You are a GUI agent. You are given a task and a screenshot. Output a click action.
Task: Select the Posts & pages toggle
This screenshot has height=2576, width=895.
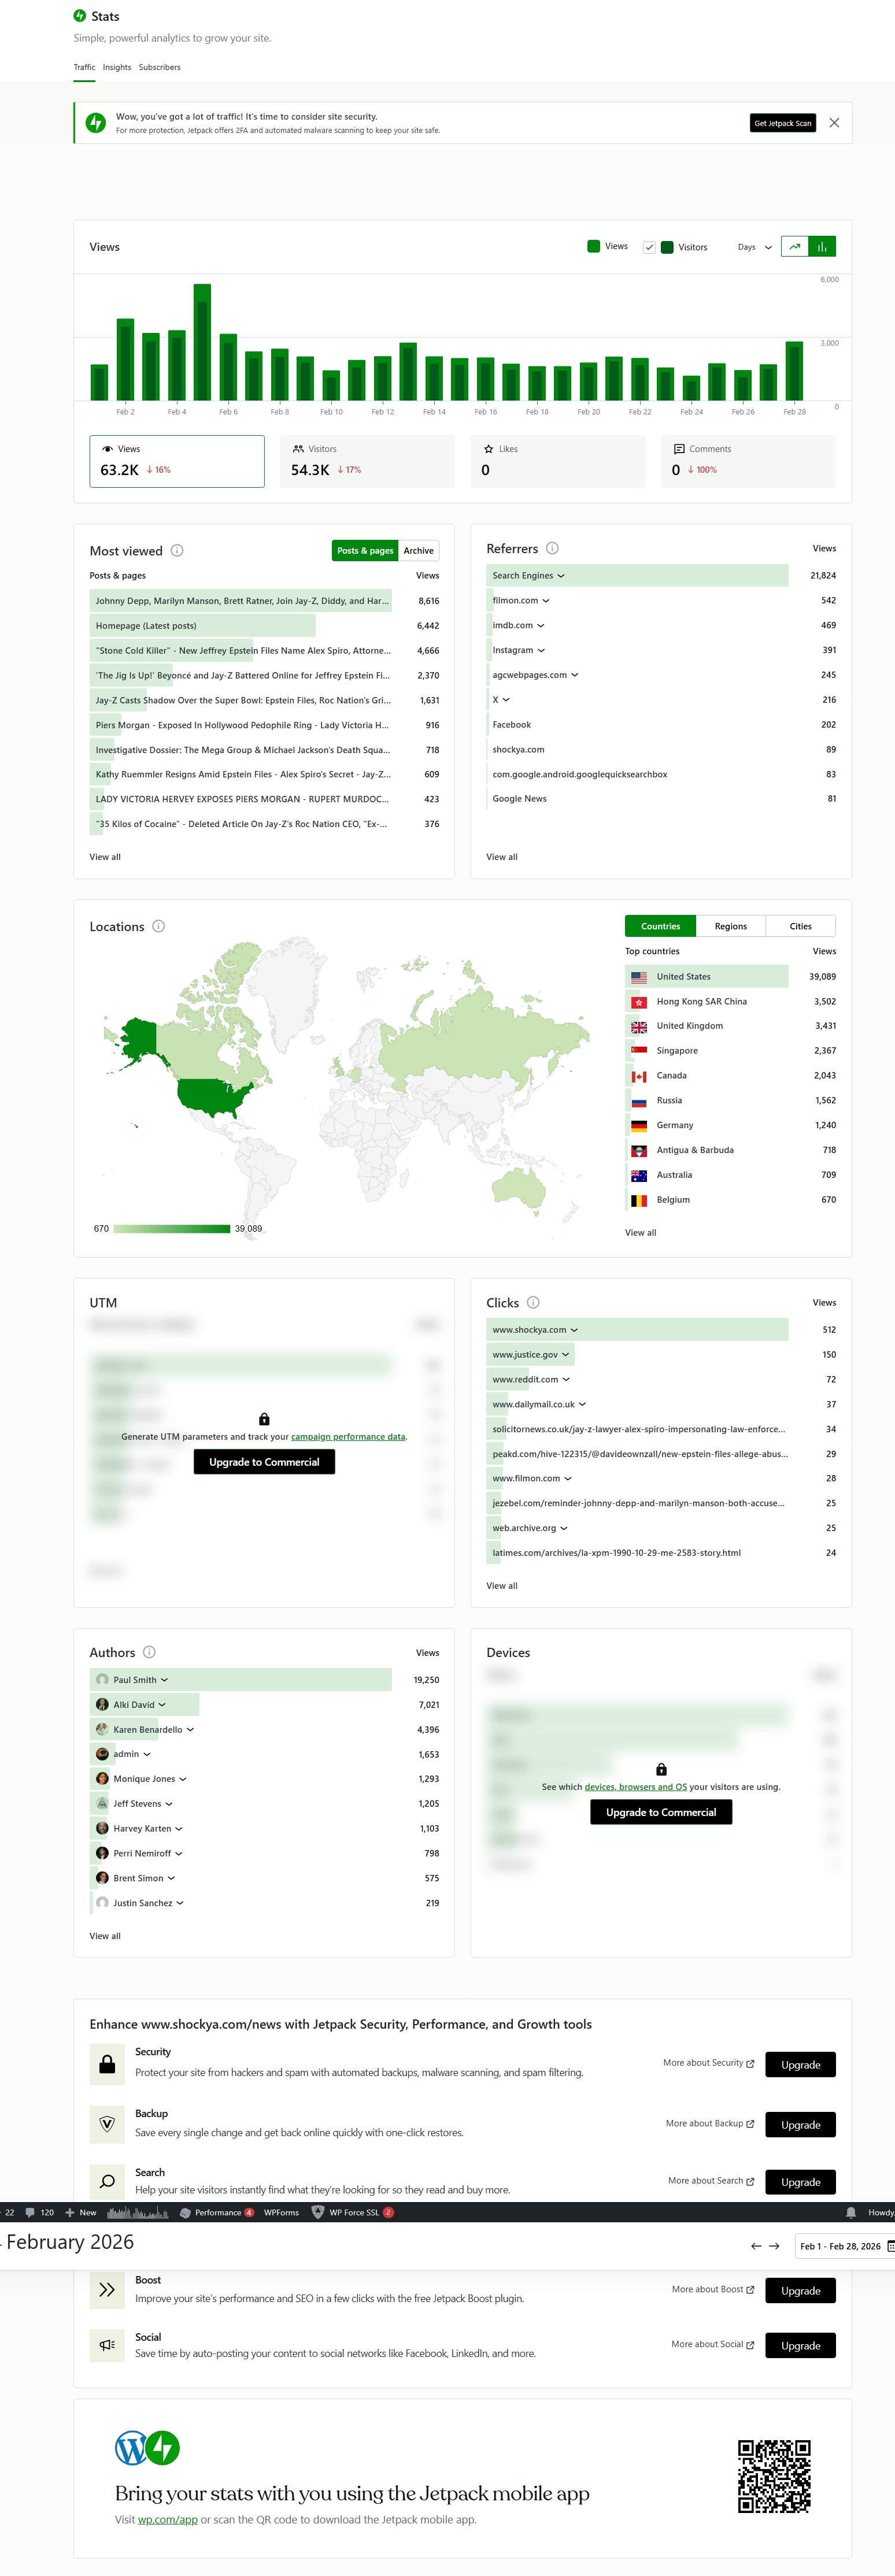click(365, 551)
